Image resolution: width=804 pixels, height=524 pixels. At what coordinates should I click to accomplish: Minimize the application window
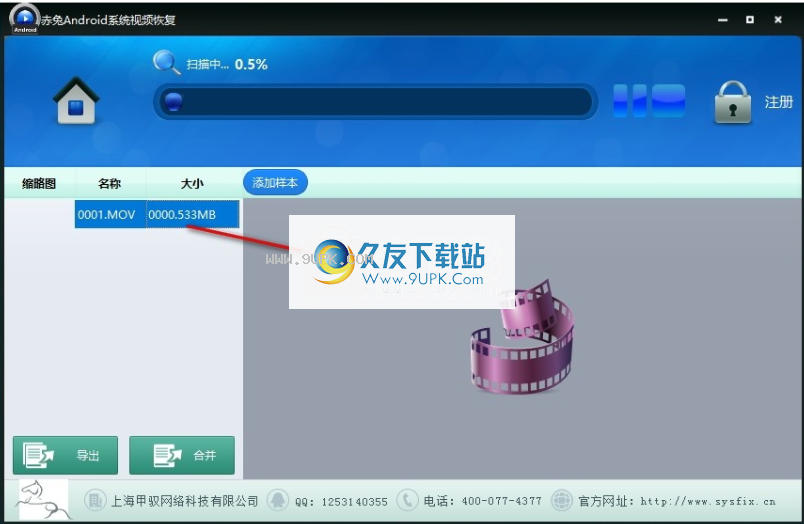[723, 20]
